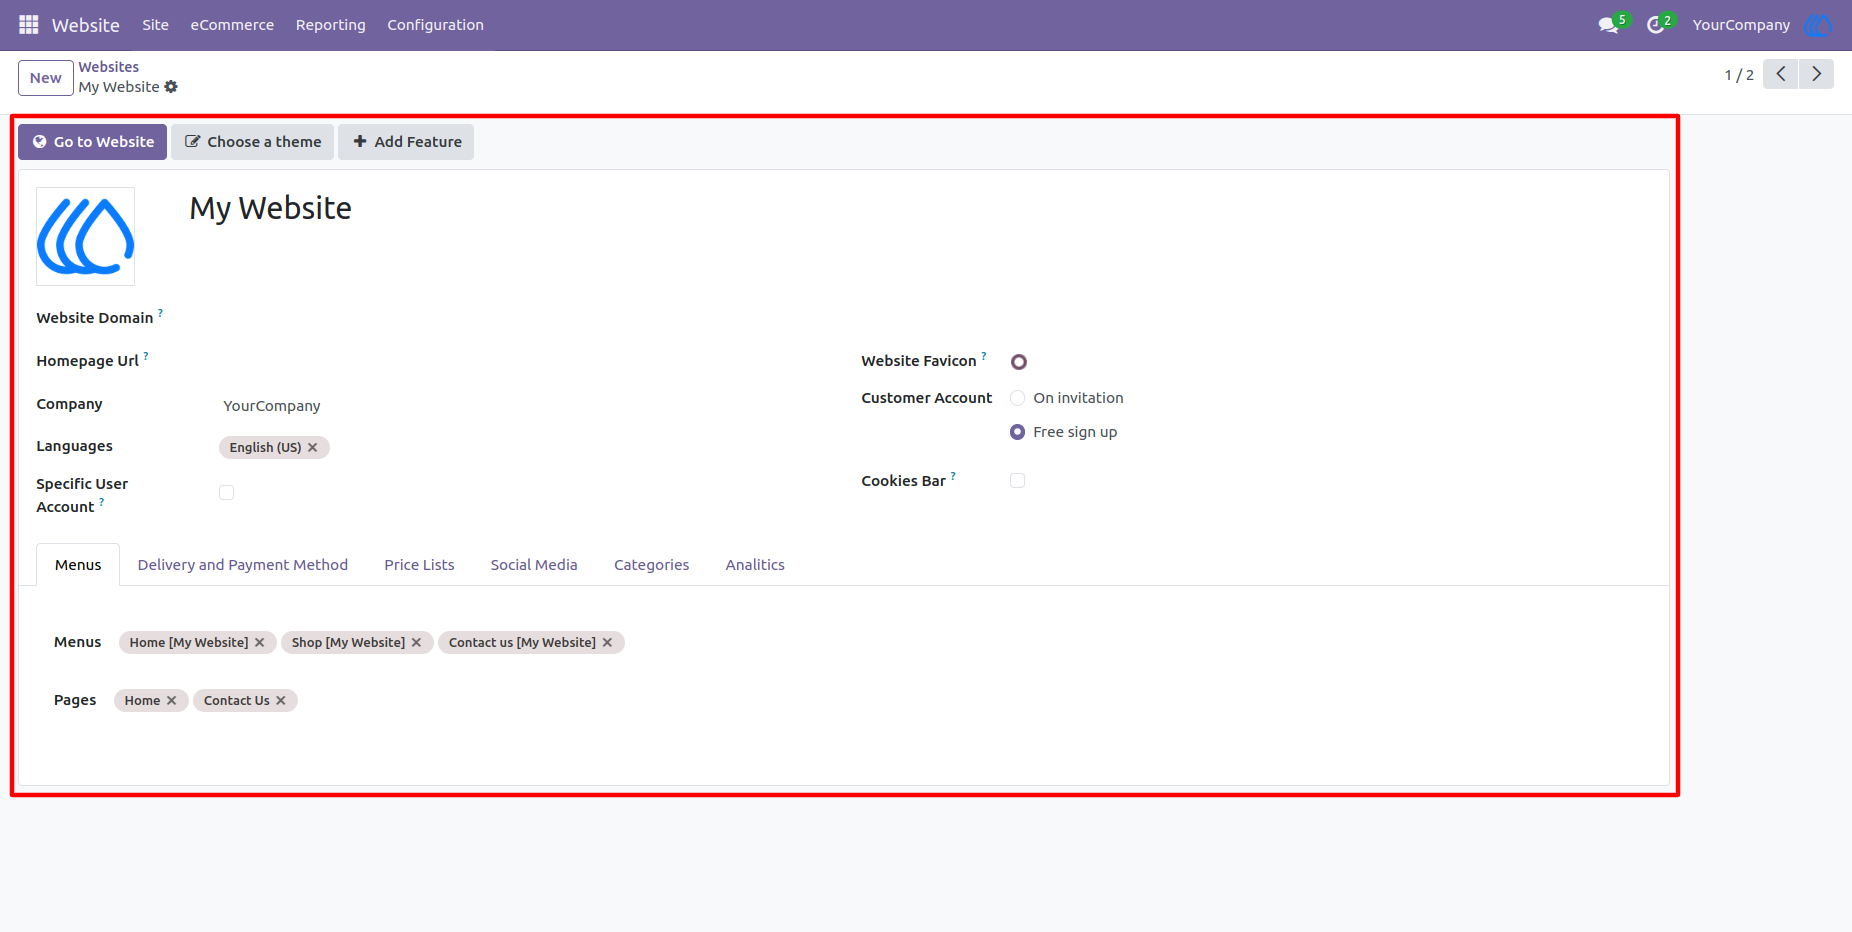
Task: Toggle the Cookies Bar checkbox
Action: pos(1017,480)
